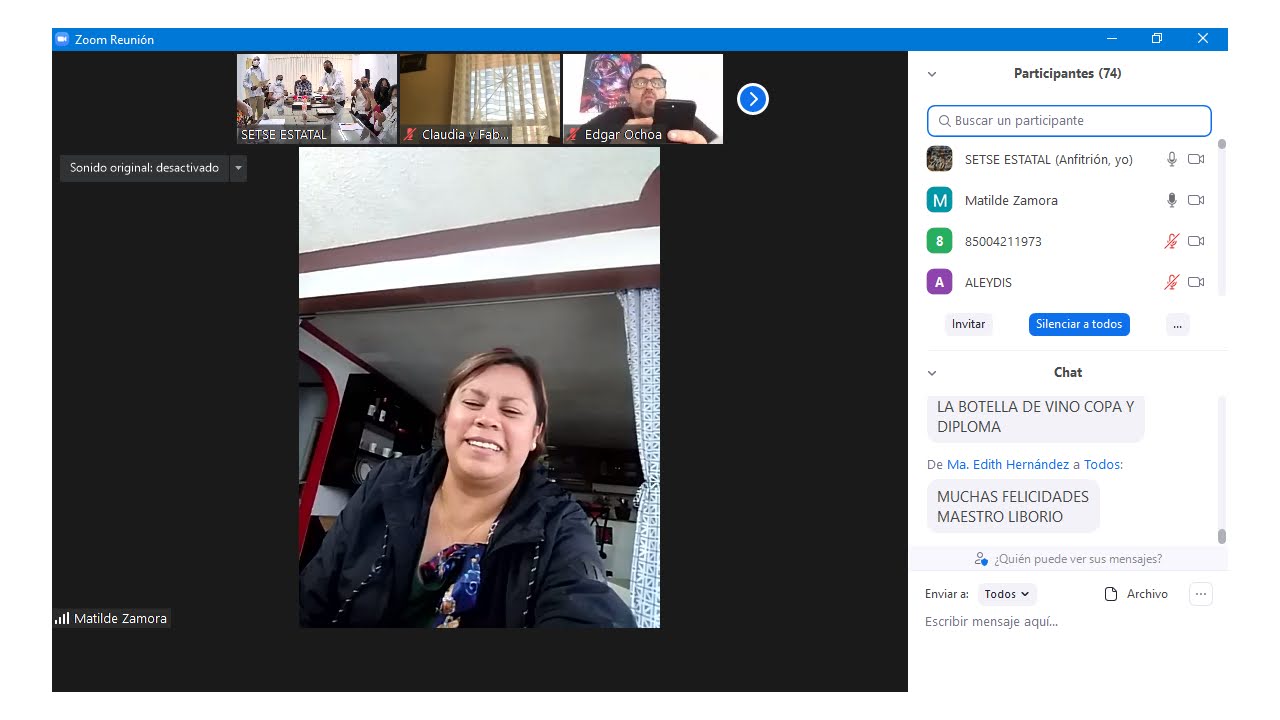Open the Enviar a Todos dropdown
1280x720 pixels.
pos(1007,594)
